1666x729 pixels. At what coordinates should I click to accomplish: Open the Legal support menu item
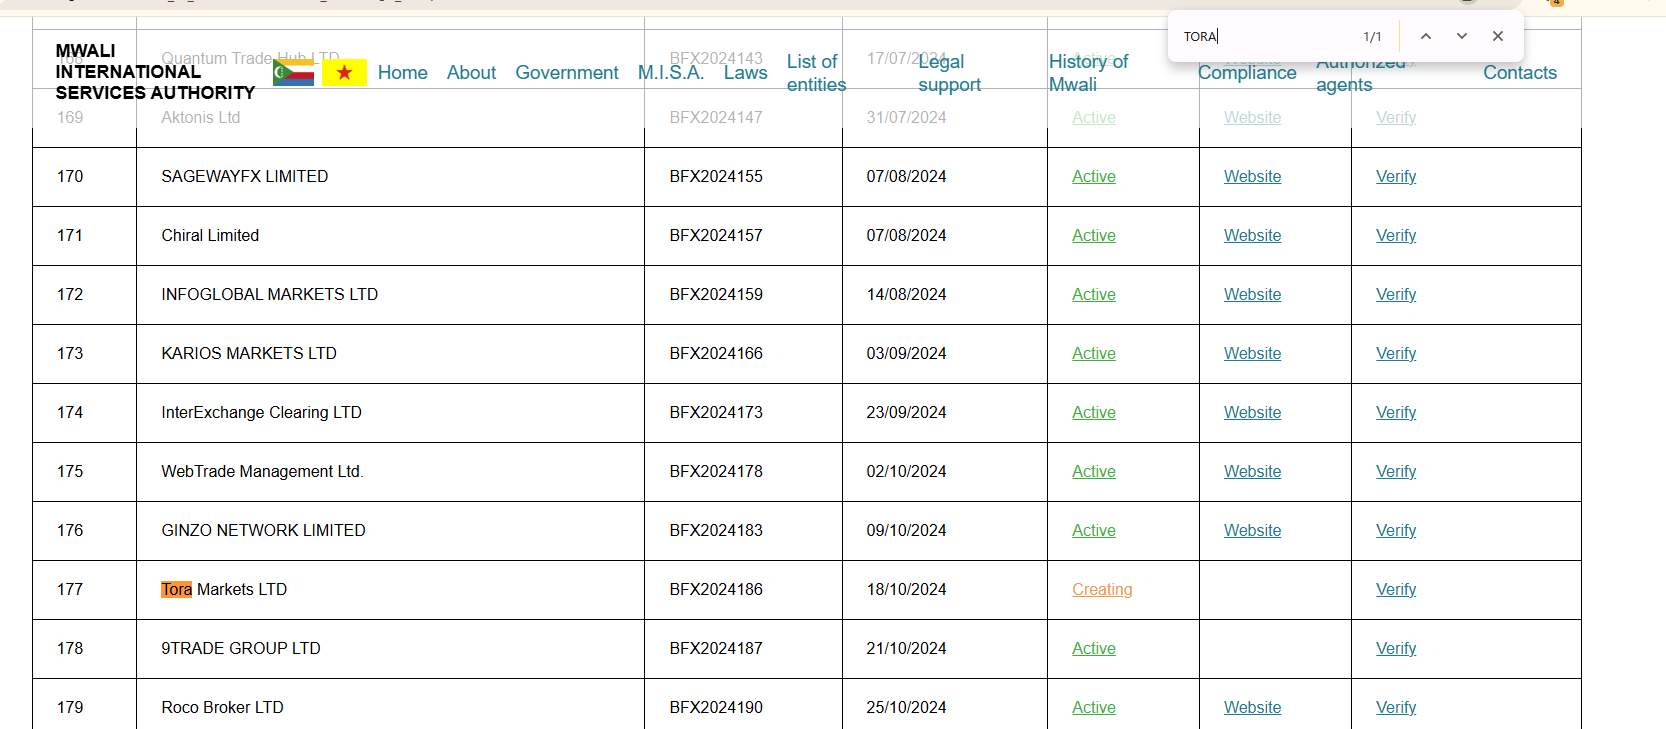tap(949, 73)
